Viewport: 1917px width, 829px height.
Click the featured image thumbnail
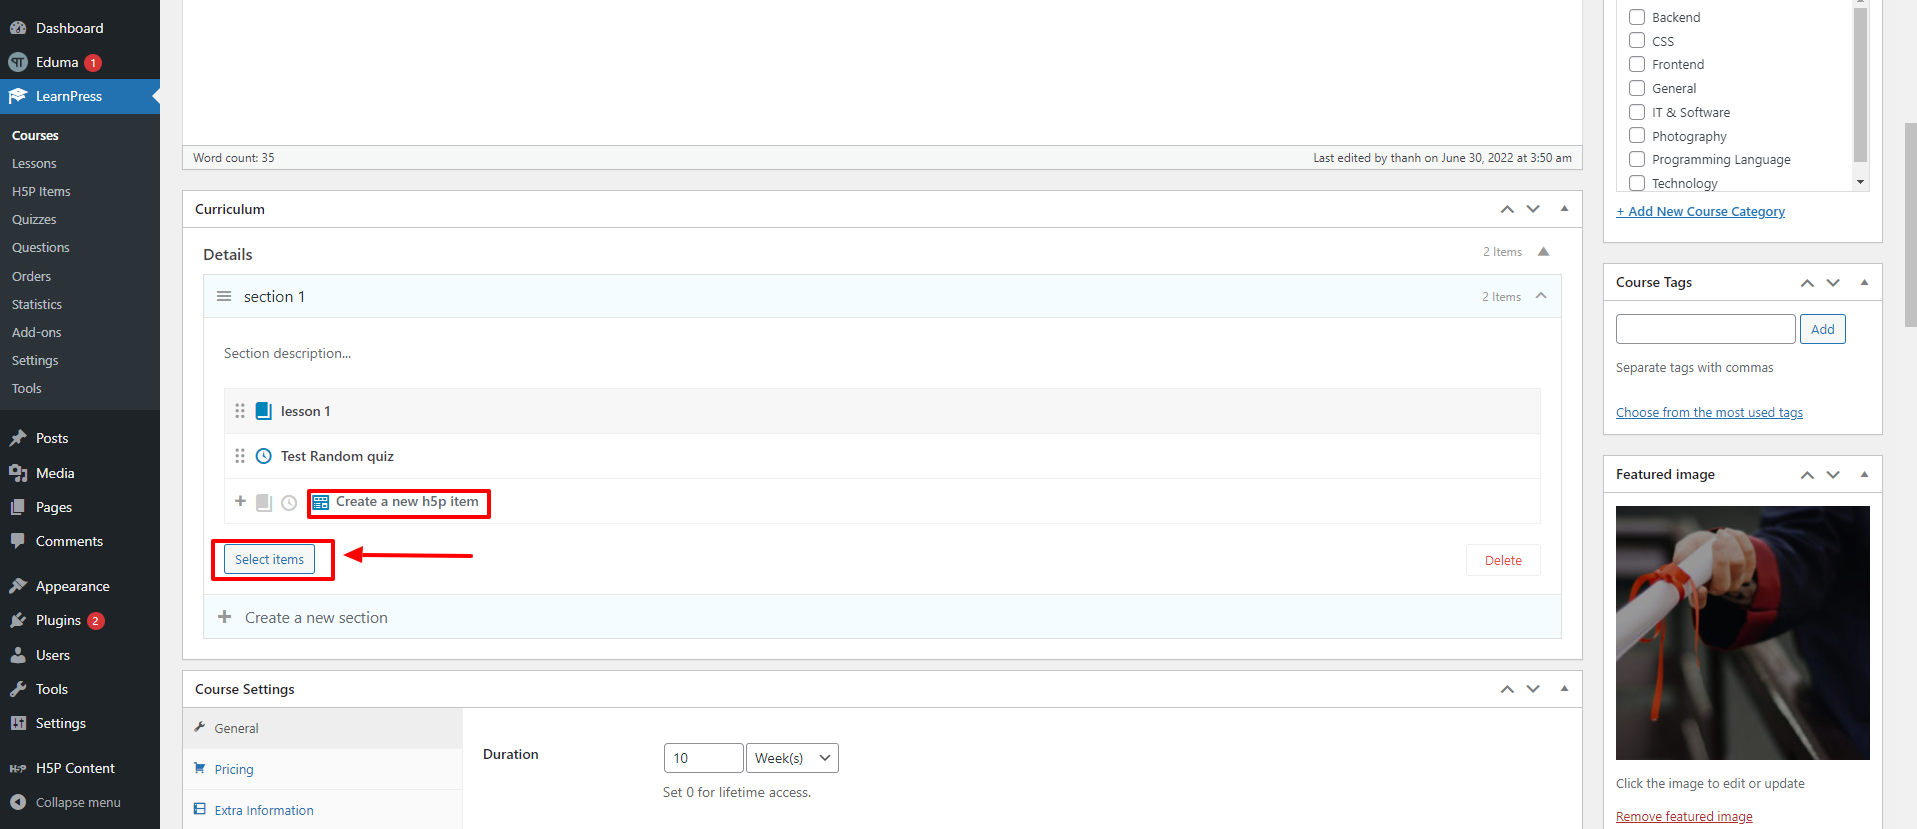click(x=1743, y=633)
